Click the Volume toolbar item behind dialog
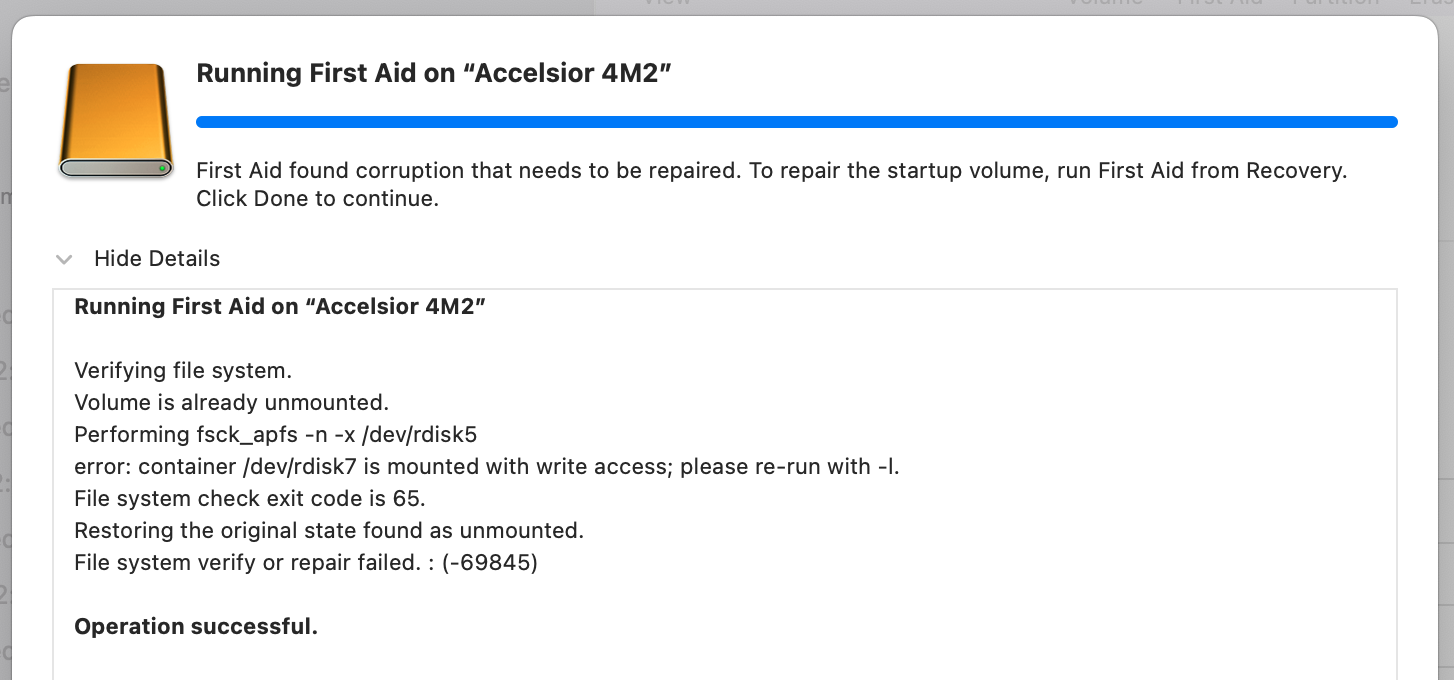Viewport: 1454px width, 680px height. (x=1105, y=3)
